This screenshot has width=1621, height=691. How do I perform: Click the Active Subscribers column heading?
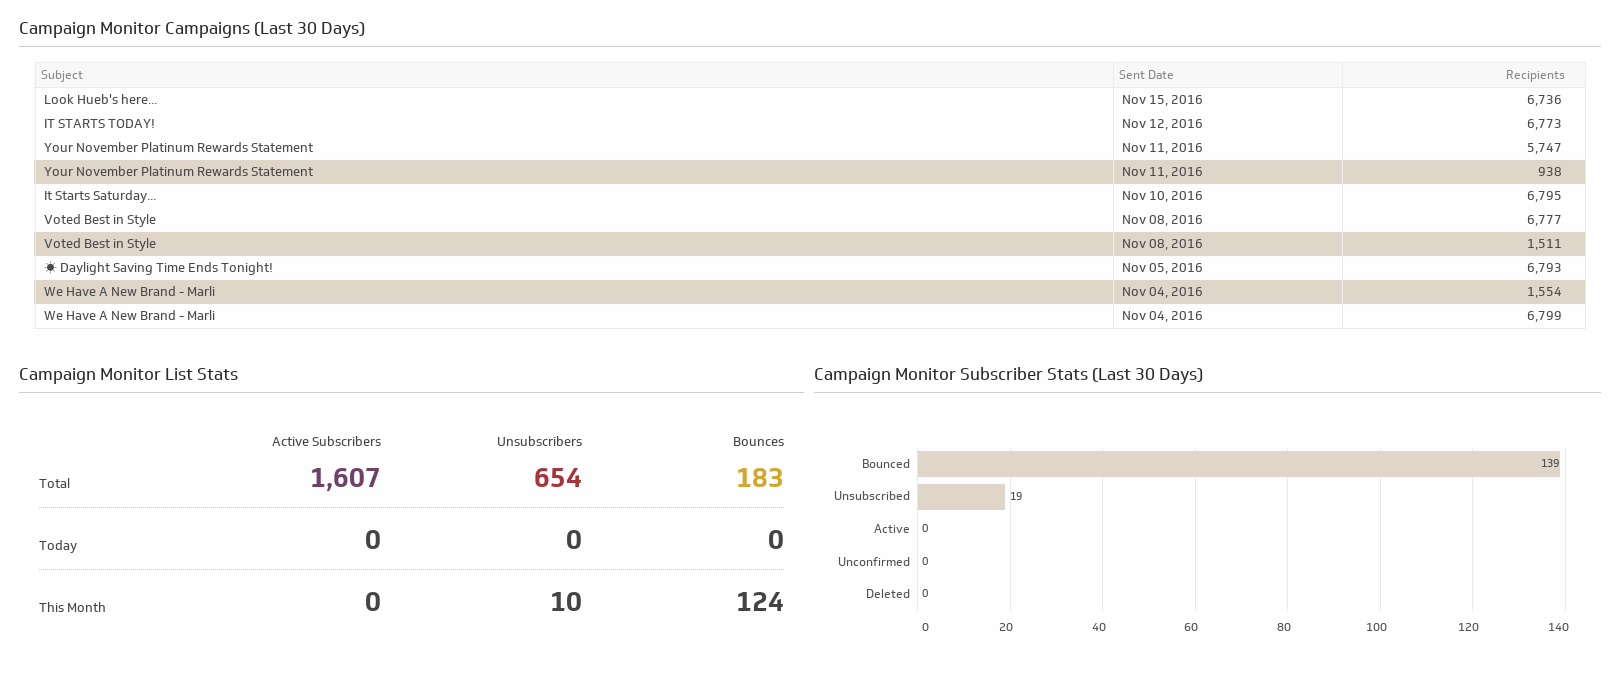[x=326, y=442]
